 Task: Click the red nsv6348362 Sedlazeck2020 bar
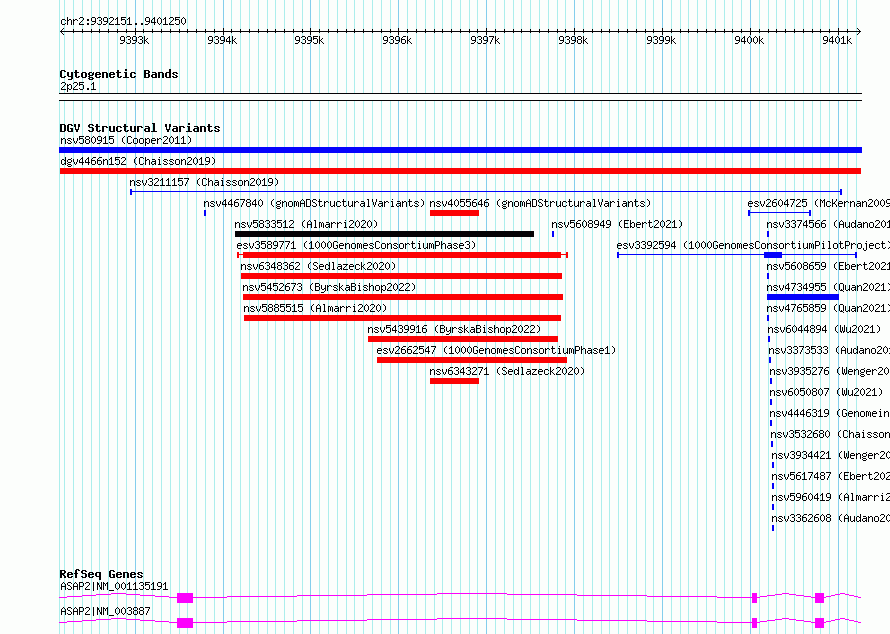[401, 276]
